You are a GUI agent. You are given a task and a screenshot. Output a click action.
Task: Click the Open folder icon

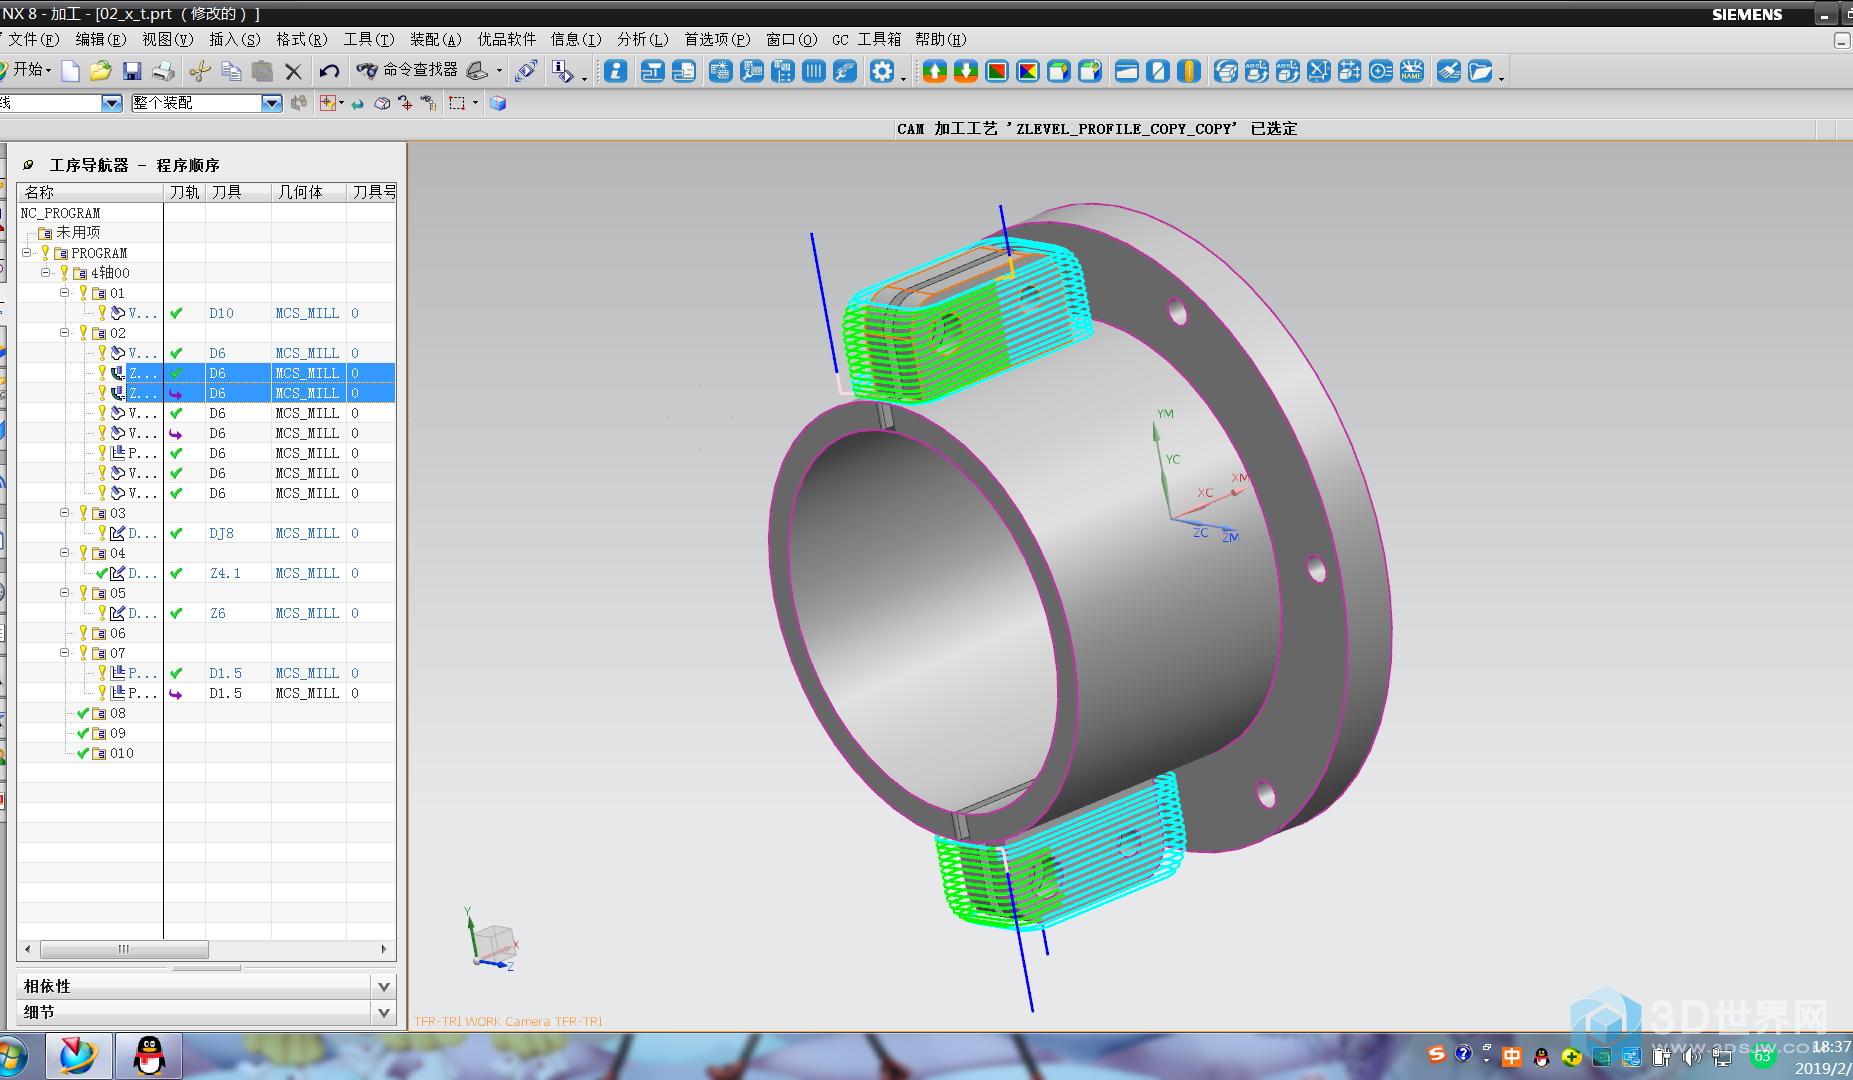[100, 71]
